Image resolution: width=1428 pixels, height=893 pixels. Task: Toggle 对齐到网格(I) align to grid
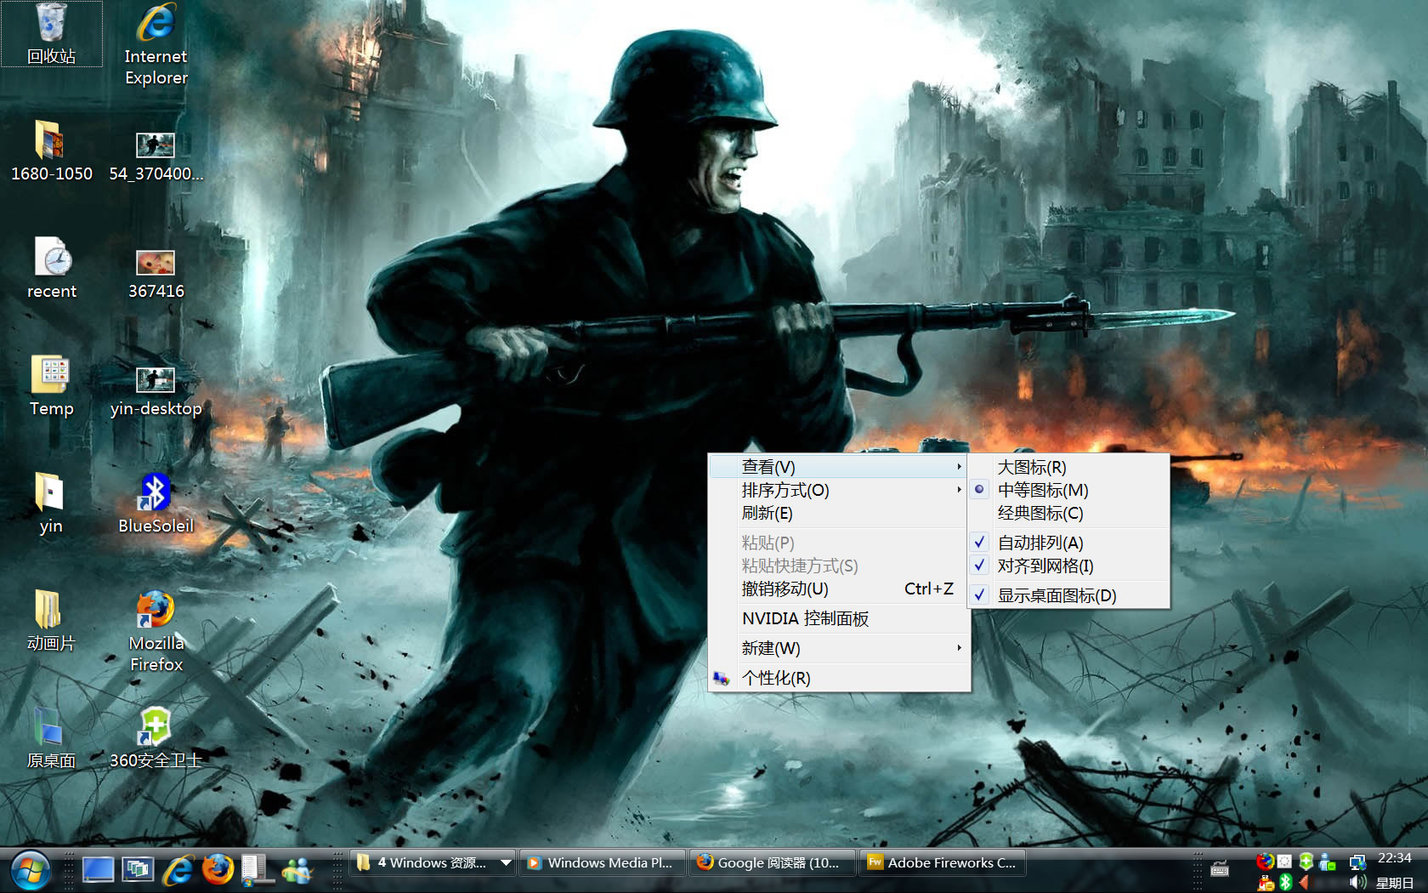[x=1068, y=565]
